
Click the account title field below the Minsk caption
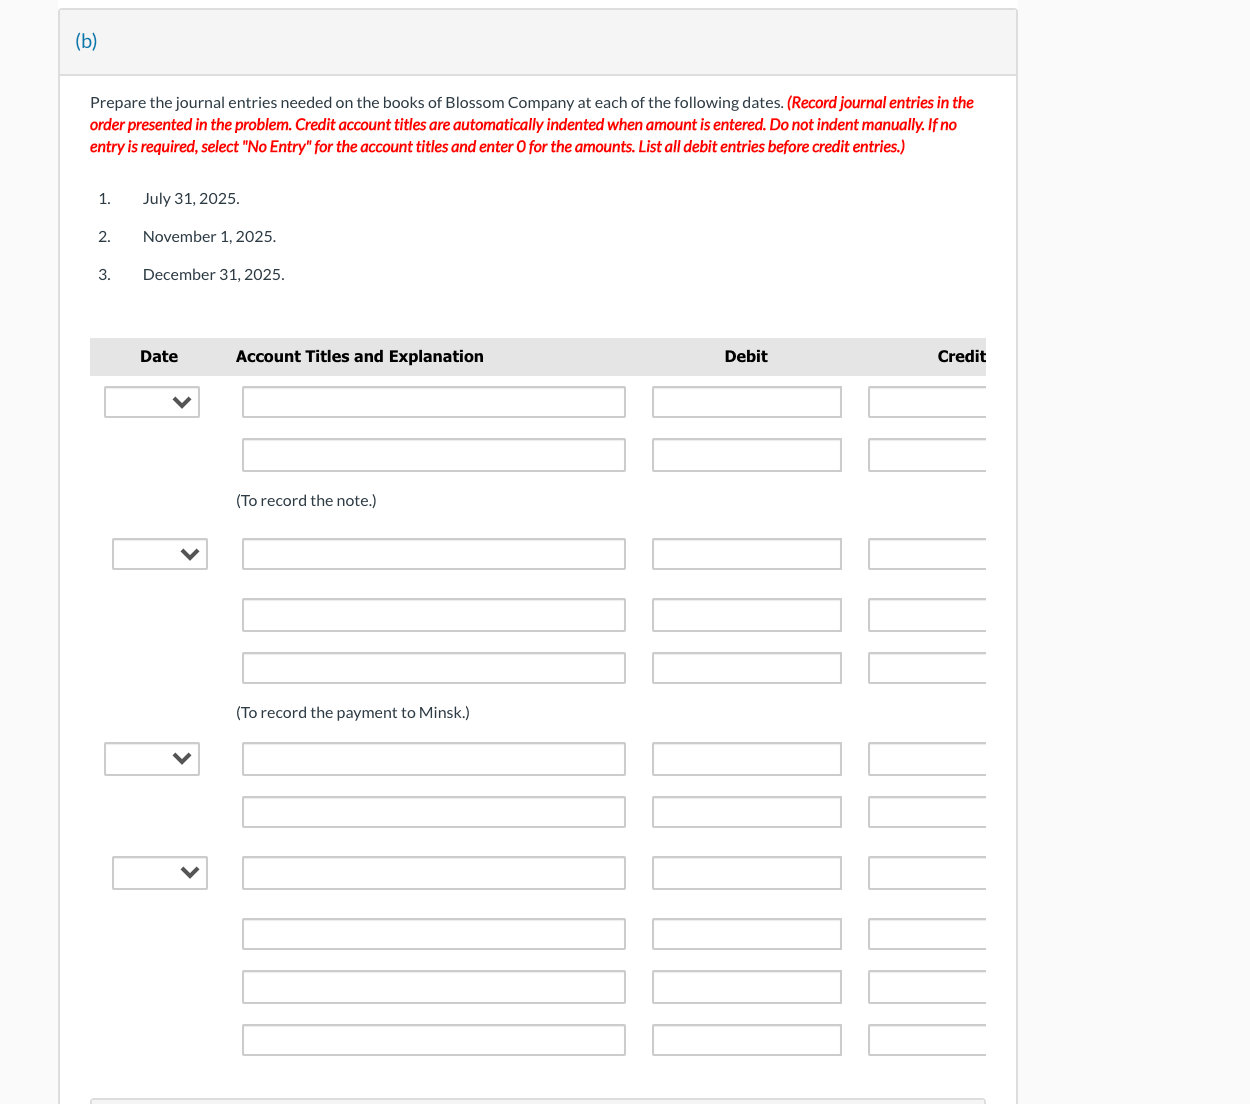pos(433,758)
